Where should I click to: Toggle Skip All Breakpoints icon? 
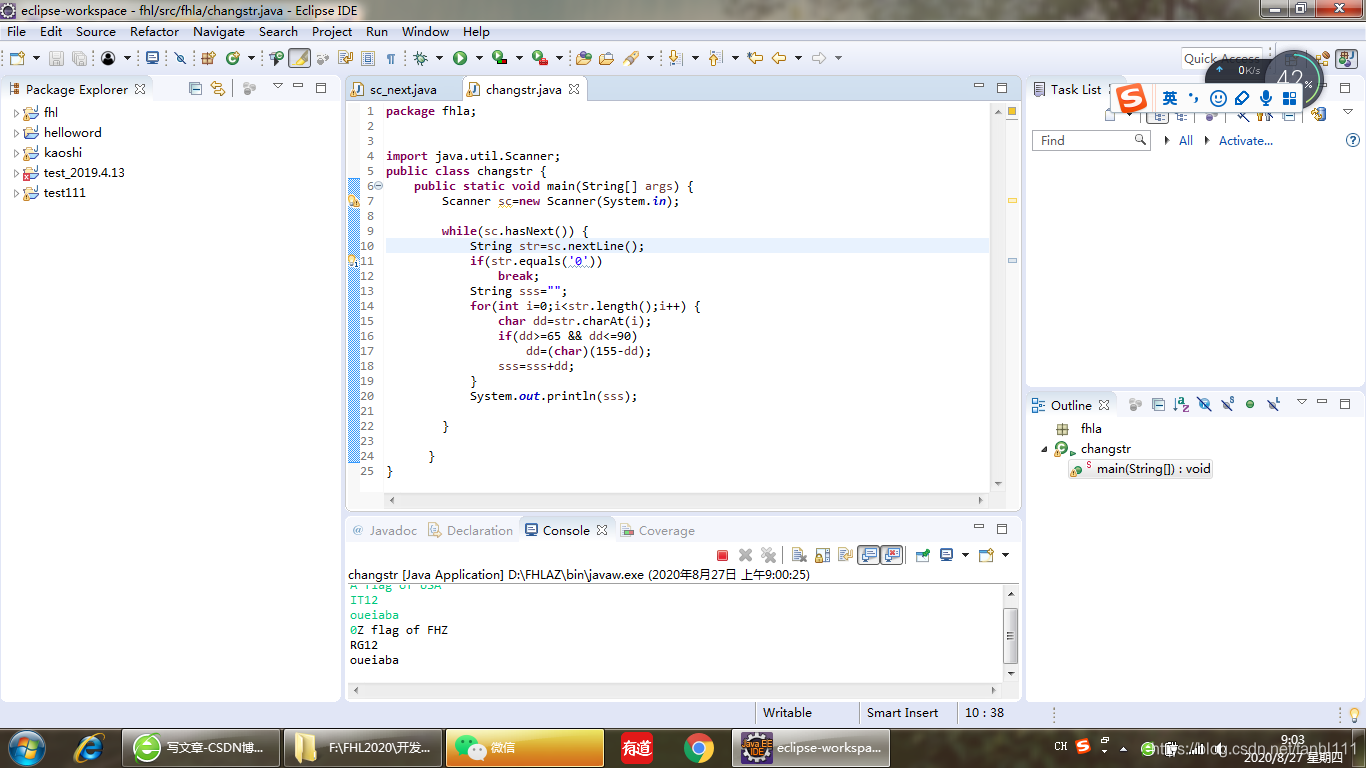coord(180,58)
